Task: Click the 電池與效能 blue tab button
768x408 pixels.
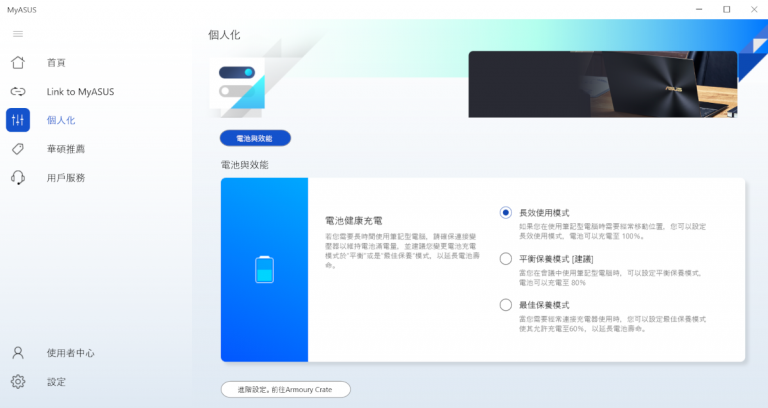Action: pyautogui.click(x=255, y=138)
